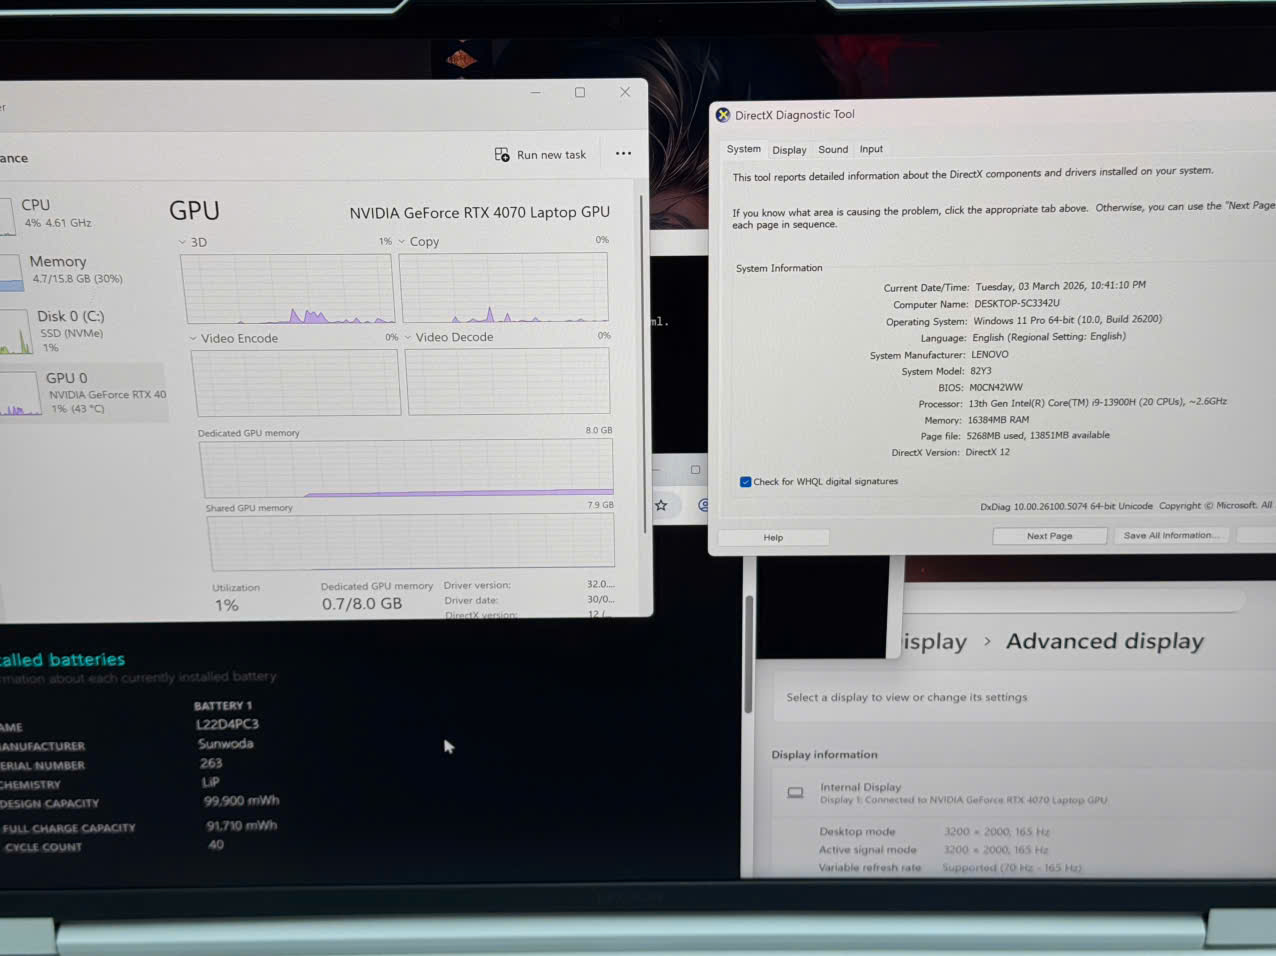Open the three-dot more options menu
Viewport: 1276px width, 956px height.
tap(623, 153)
